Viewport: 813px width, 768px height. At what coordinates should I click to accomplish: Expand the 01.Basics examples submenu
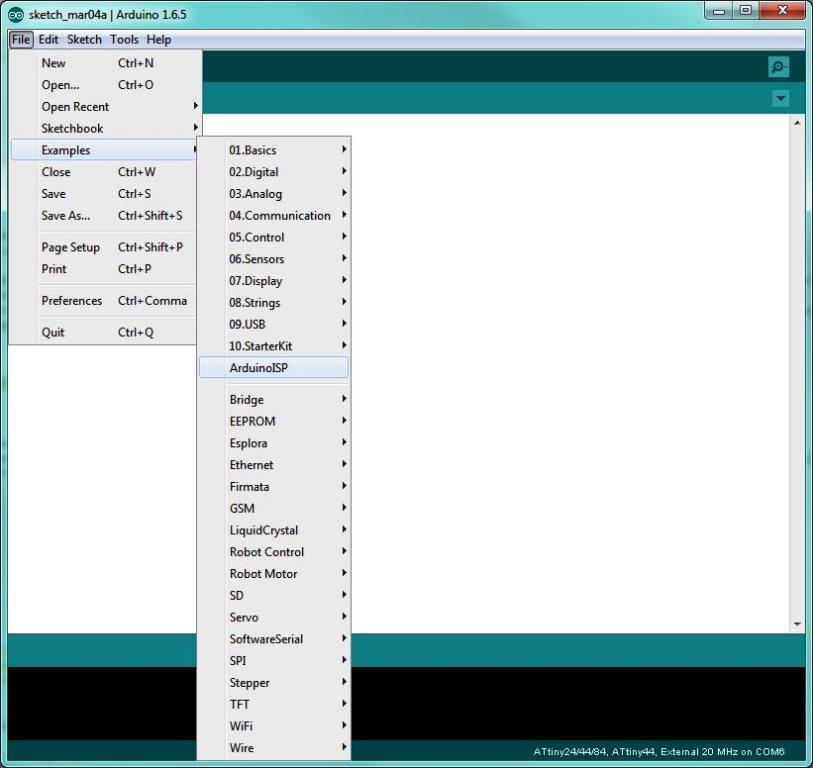pos(274,150)
